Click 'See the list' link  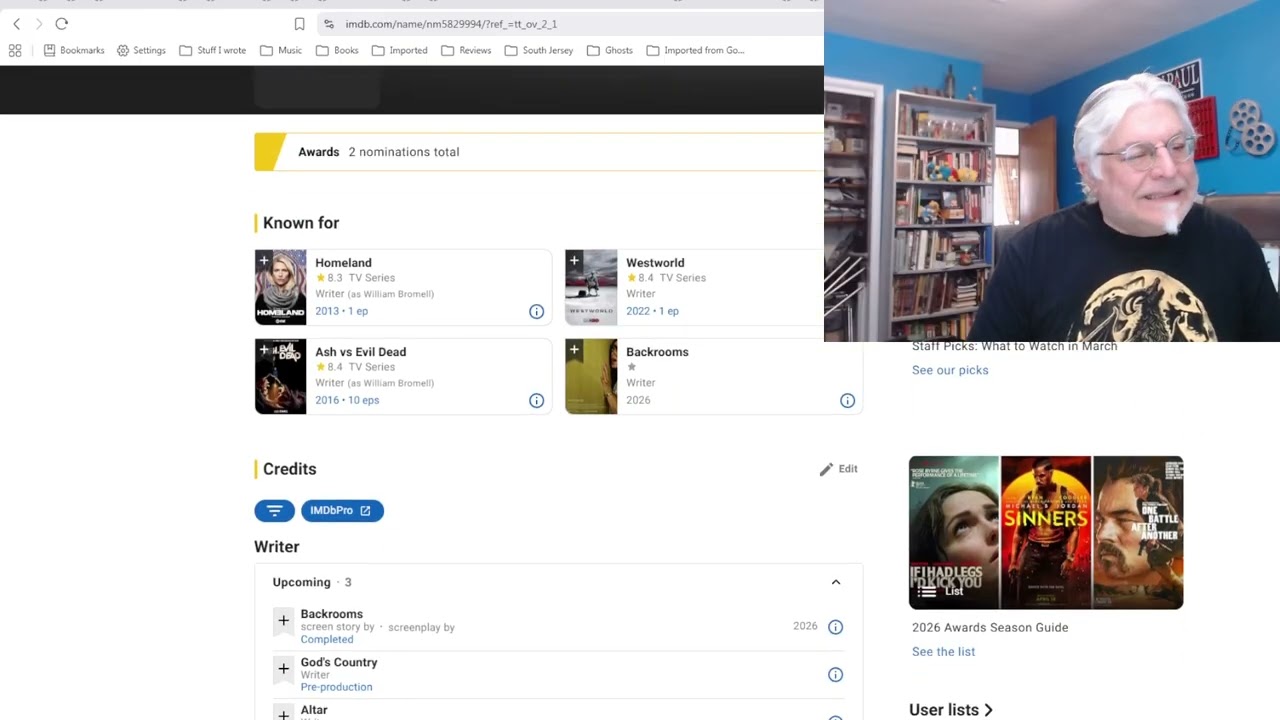tap(943, 652)
